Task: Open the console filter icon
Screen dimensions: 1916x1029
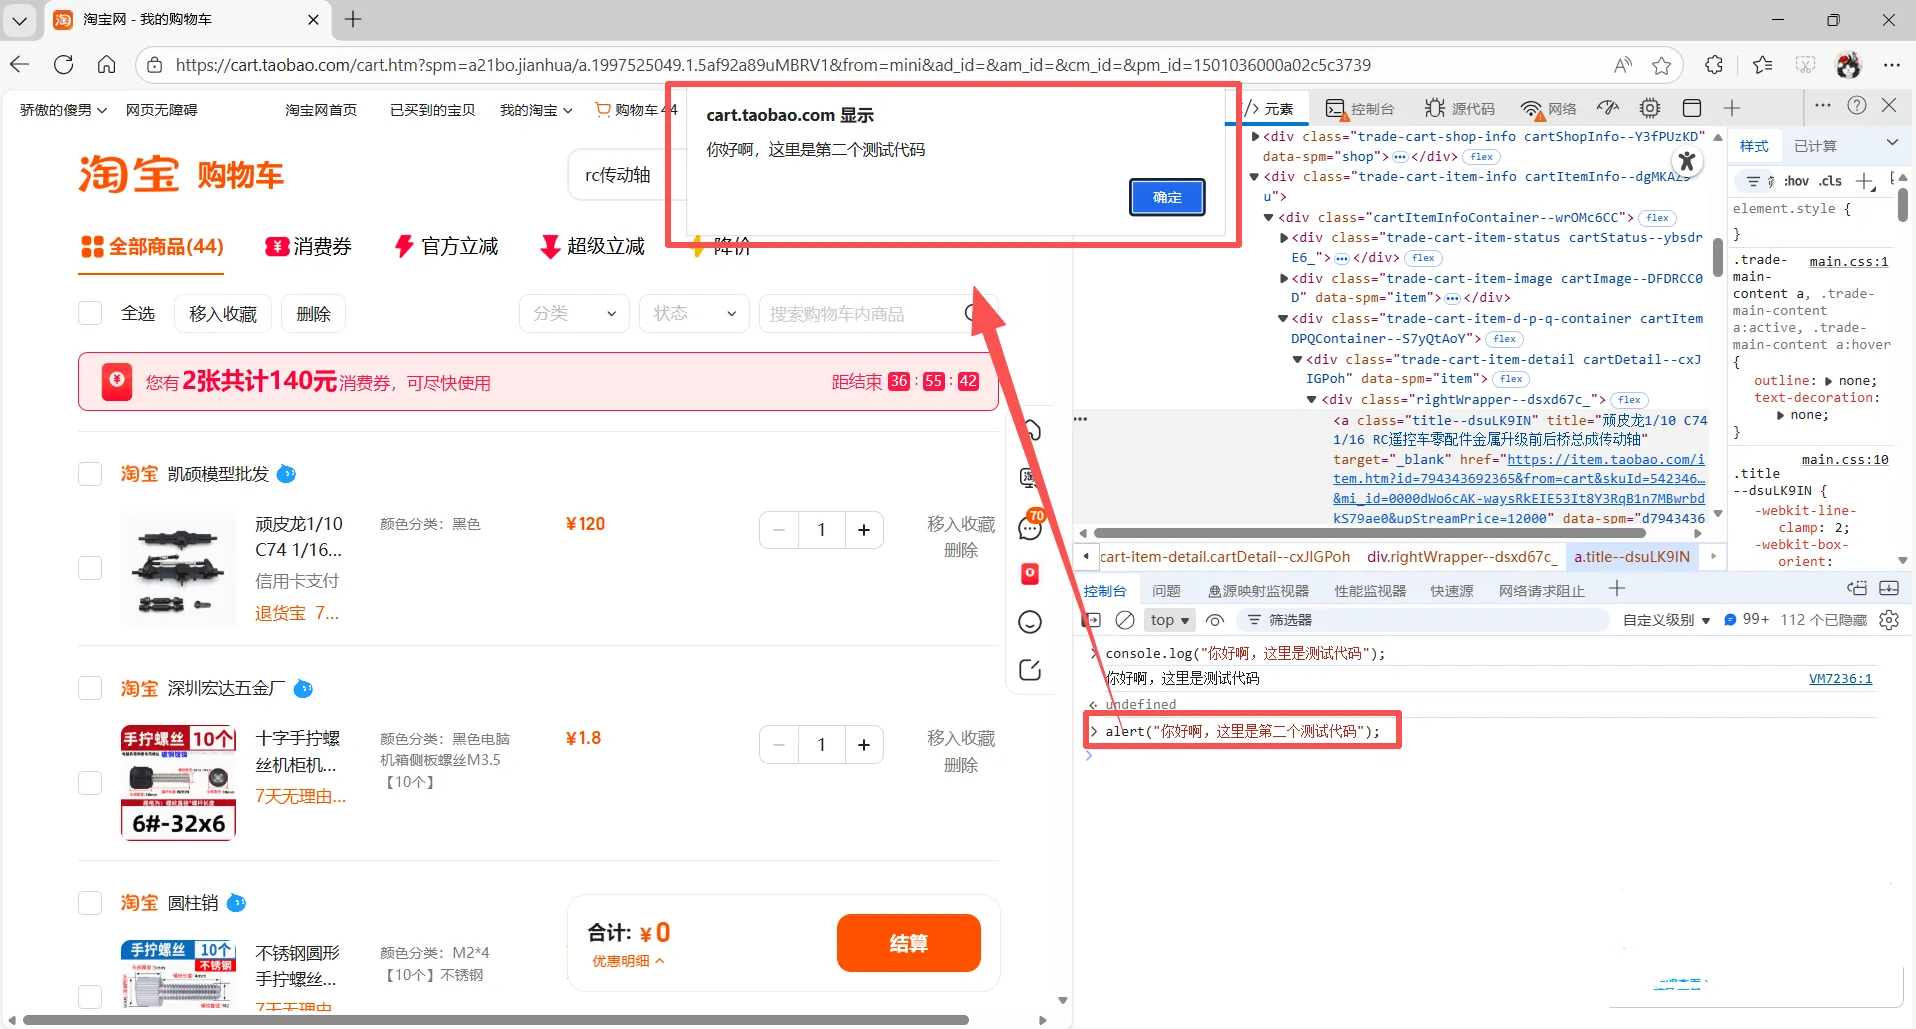Action: tap(1253, 620)
